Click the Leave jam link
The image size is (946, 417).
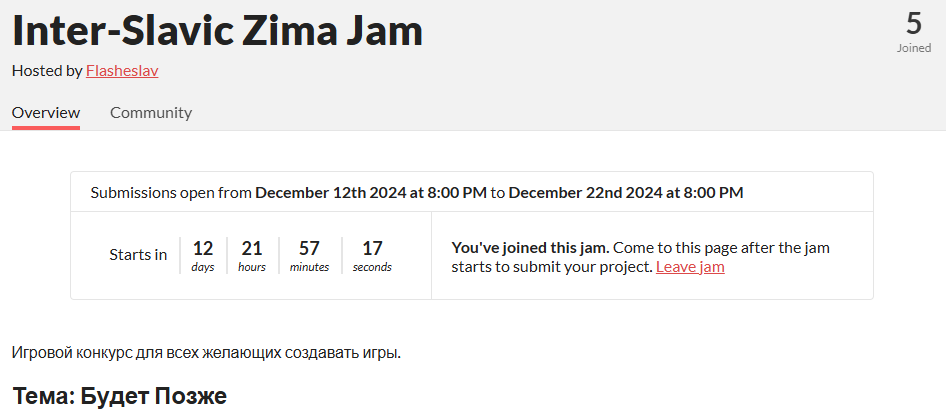point(690,267)
